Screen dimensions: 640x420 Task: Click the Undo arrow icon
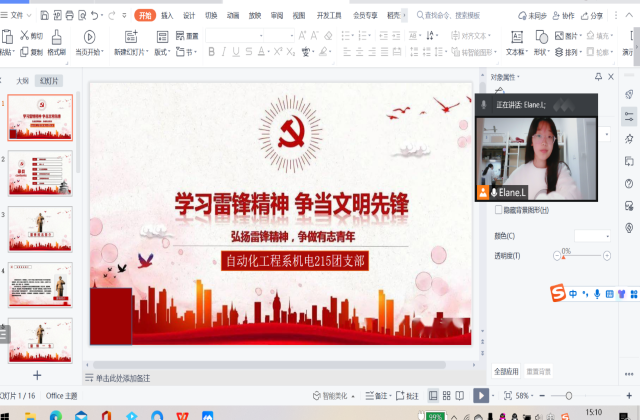pos(95,15)
